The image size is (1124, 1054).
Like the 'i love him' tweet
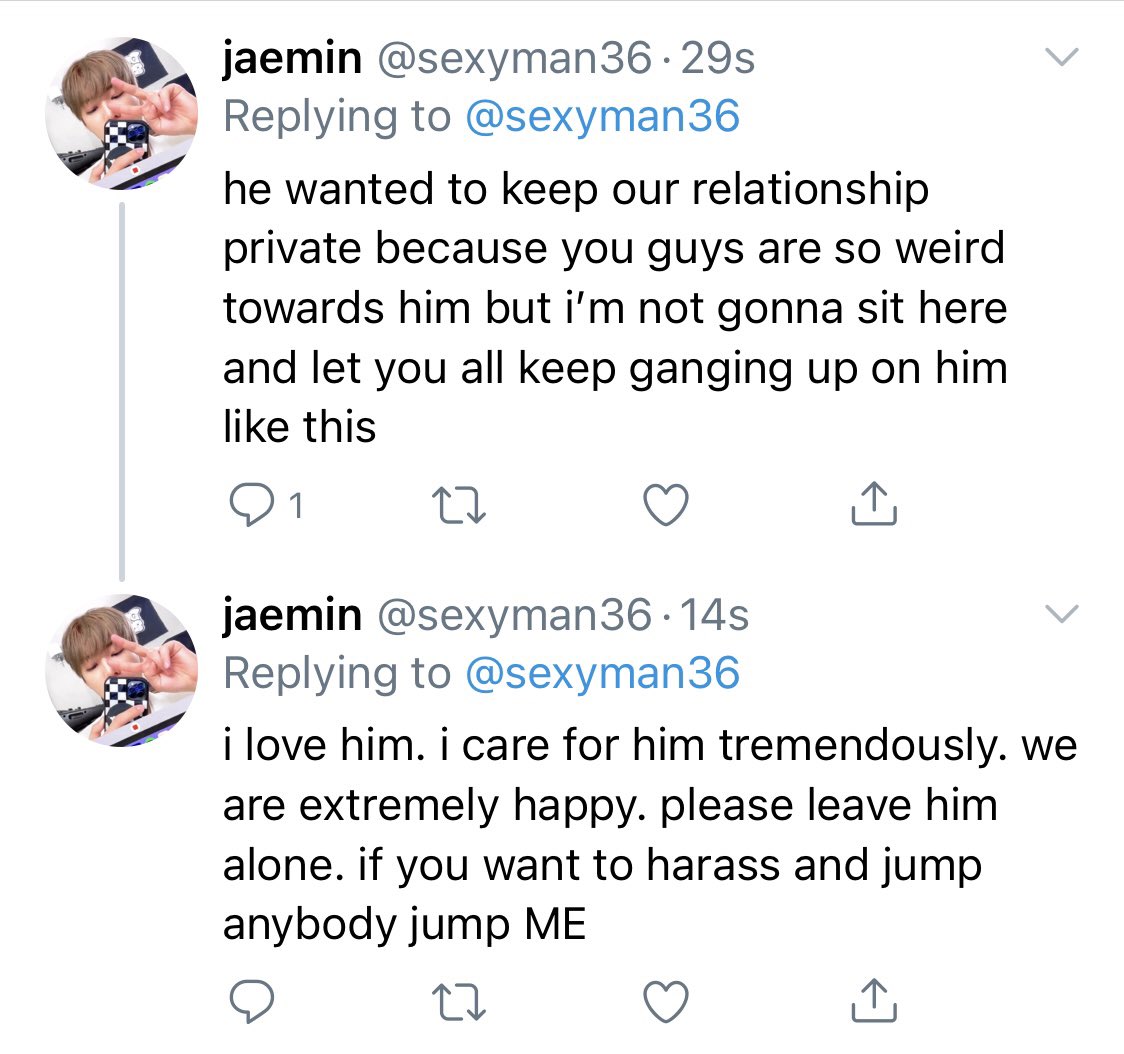(x=666, y=1000)
